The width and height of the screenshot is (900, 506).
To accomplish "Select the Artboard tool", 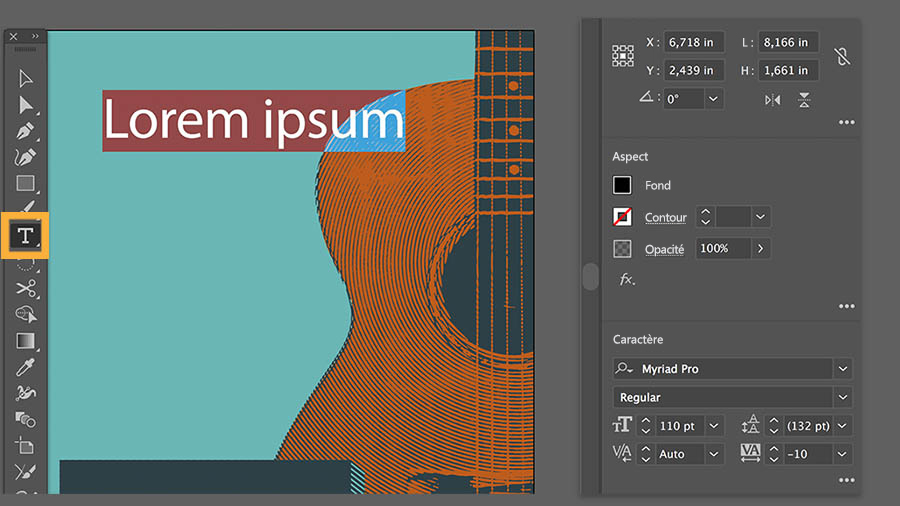I will 25,446.
